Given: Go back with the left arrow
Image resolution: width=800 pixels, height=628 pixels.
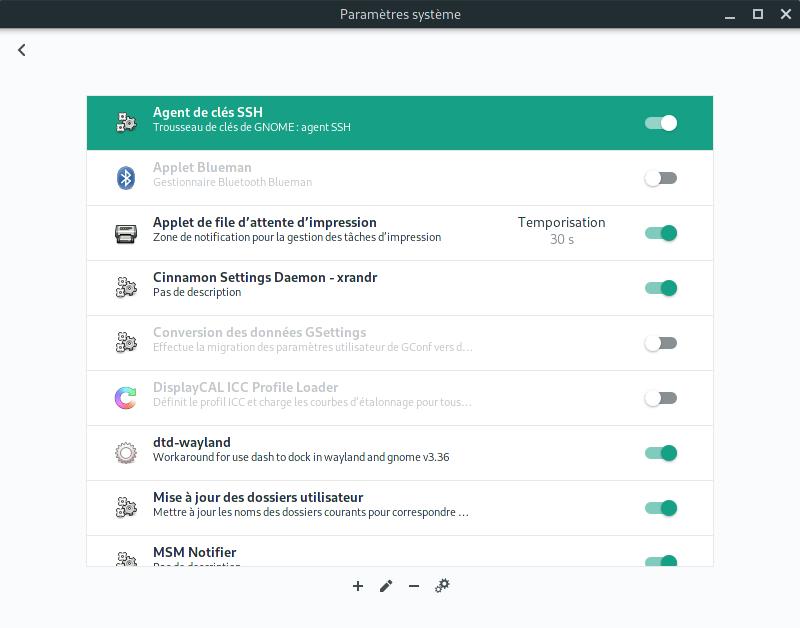Looking at the screenshot, I should pos(21,50).
